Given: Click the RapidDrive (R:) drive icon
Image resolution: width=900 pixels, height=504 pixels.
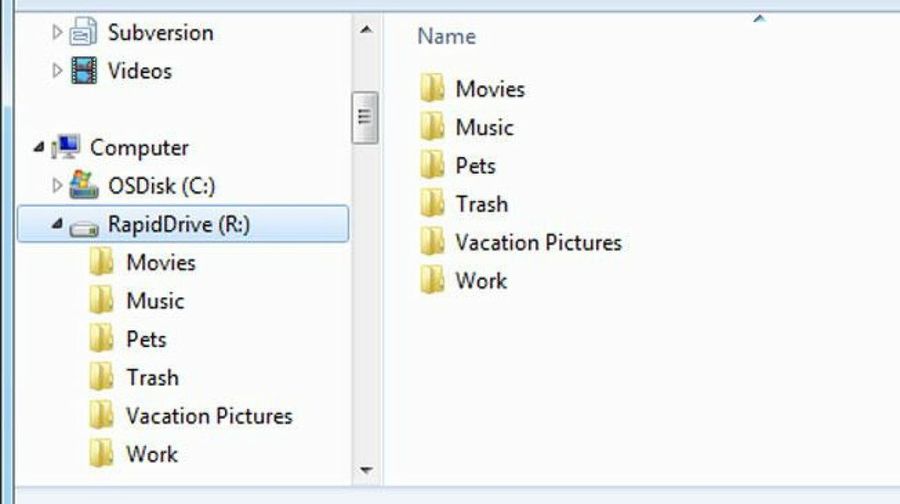Looking at the screenshot, I should click(x=84, y=226).
